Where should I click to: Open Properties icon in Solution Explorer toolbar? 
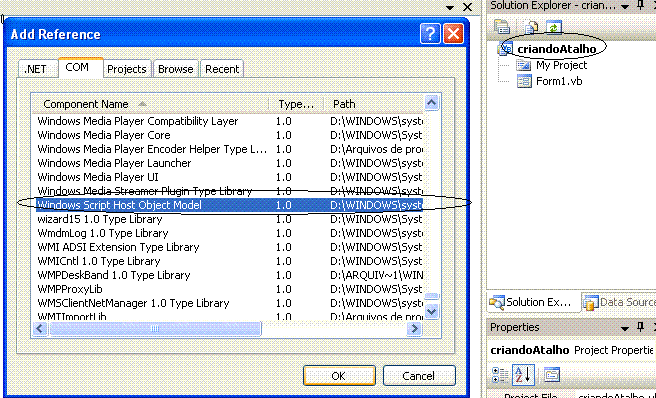point(502,27)
